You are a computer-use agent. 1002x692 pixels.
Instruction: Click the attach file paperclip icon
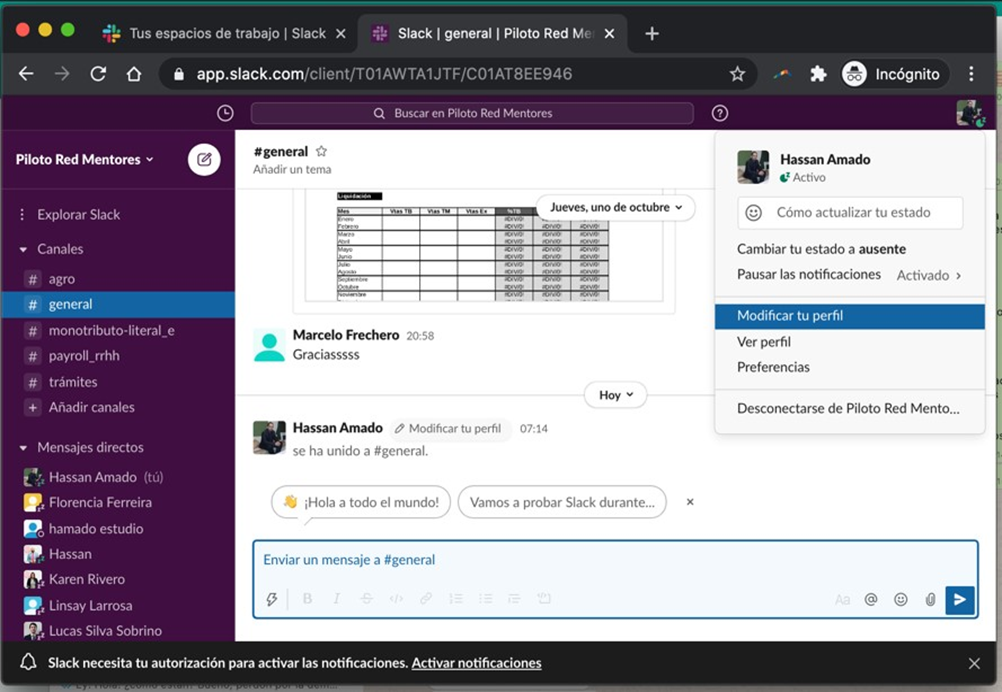930,599
